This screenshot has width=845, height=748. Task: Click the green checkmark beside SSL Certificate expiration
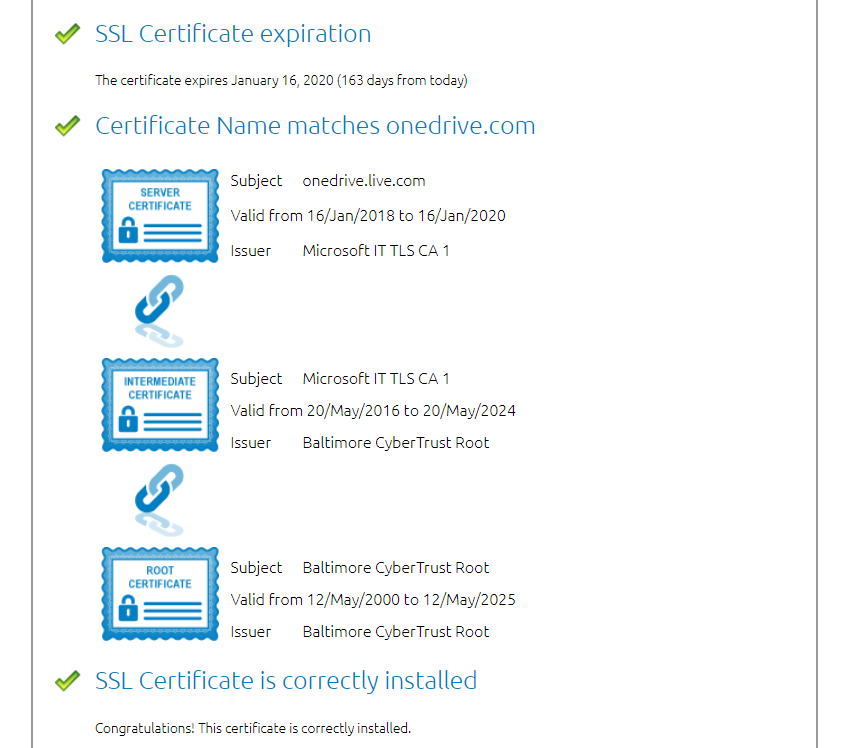[67, 34]
